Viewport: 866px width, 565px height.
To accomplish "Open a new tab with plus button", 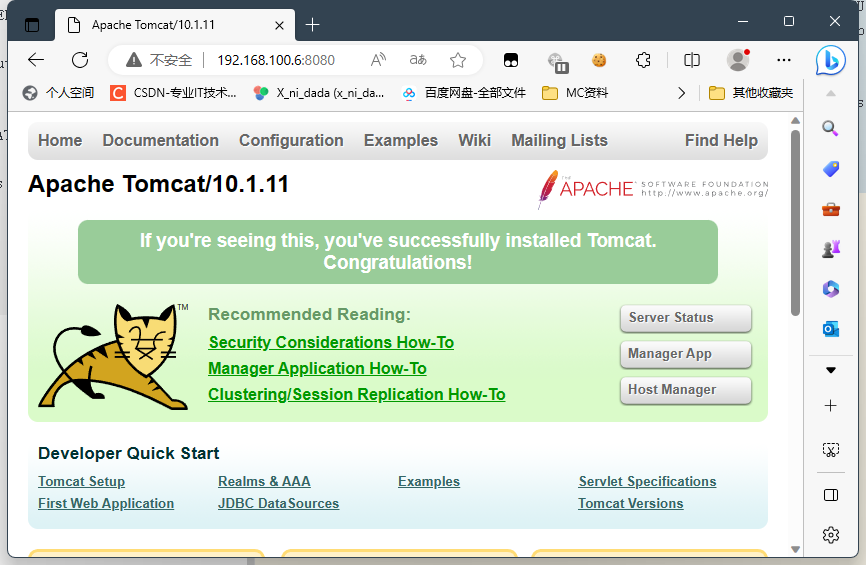I will coord(313,25).
